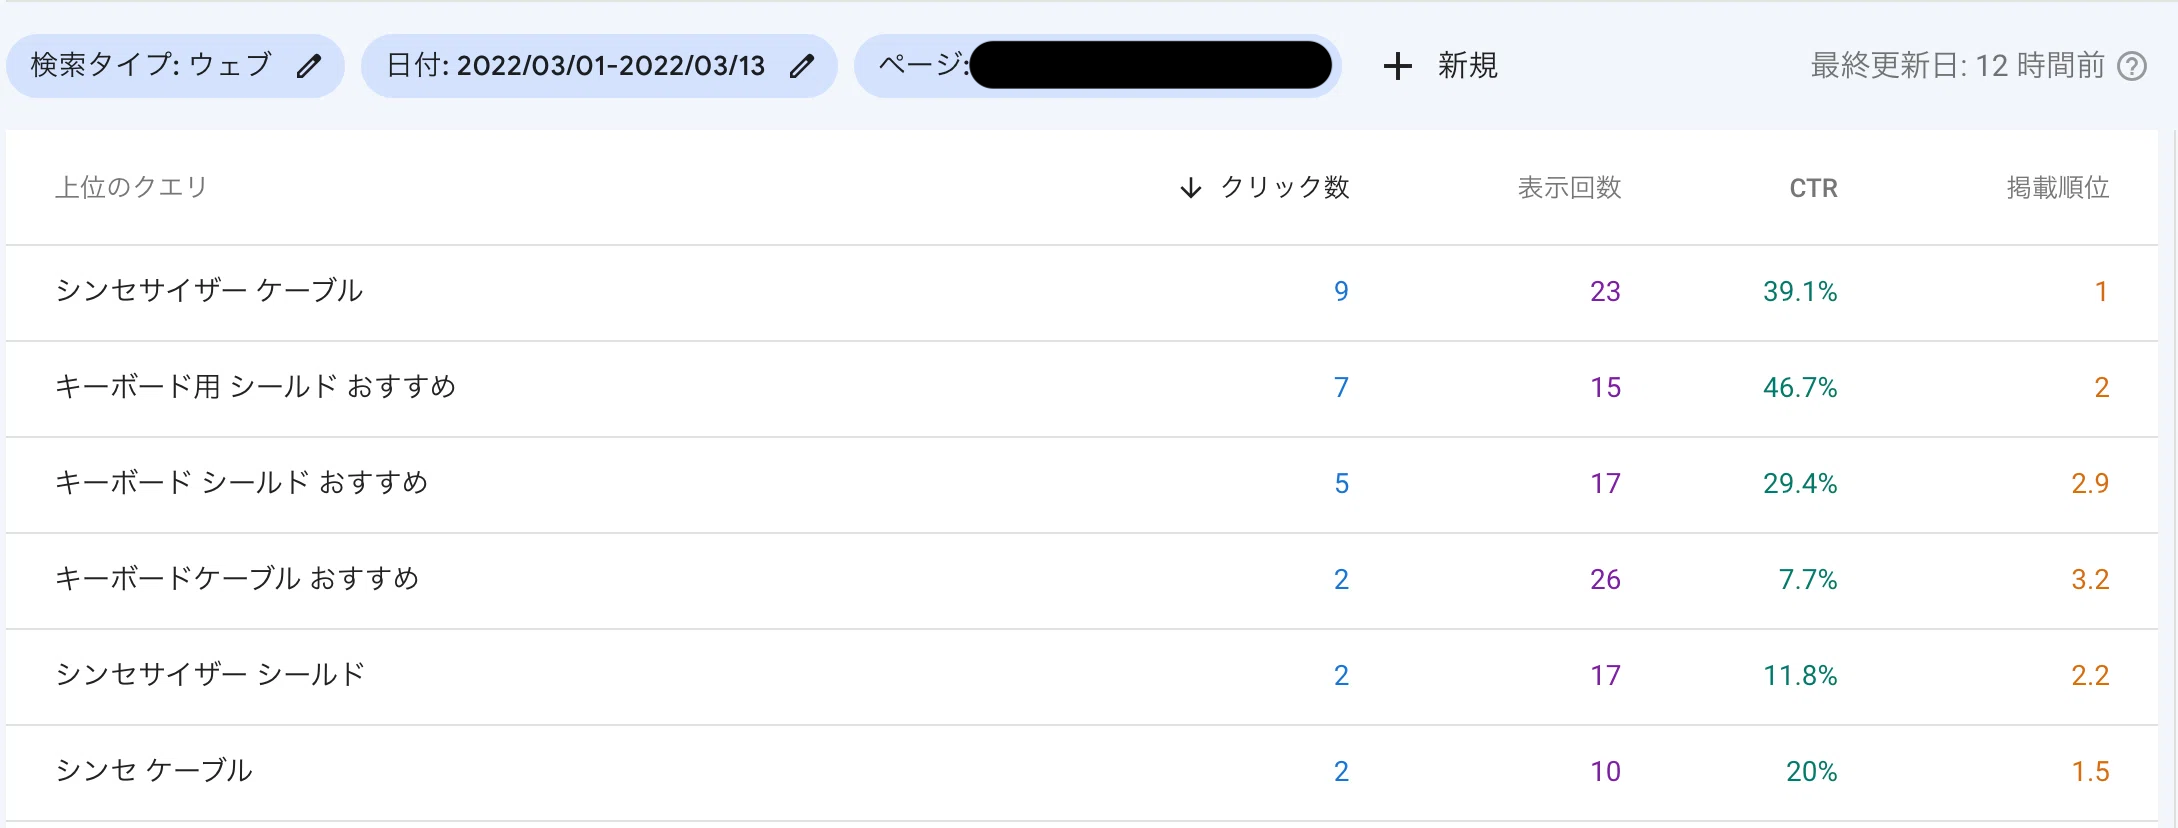Image resolution: width=2178 pixels, height=828 pixels.
Task: Edit the search type filter pencil icon
Action: 309,66
